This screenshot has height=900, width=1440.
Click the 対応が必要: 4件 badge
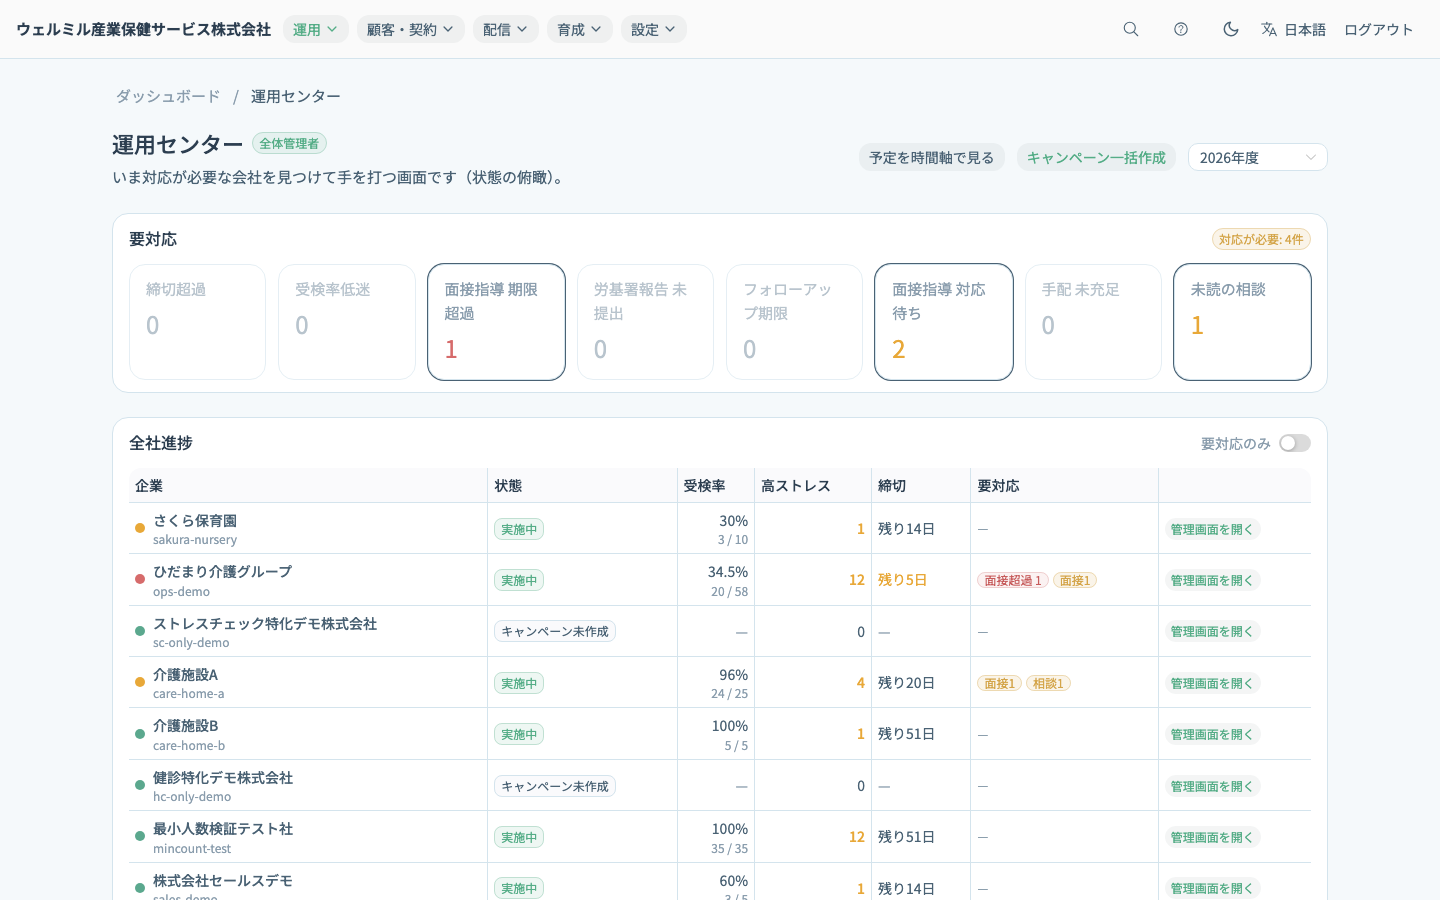click(1261, 239)
